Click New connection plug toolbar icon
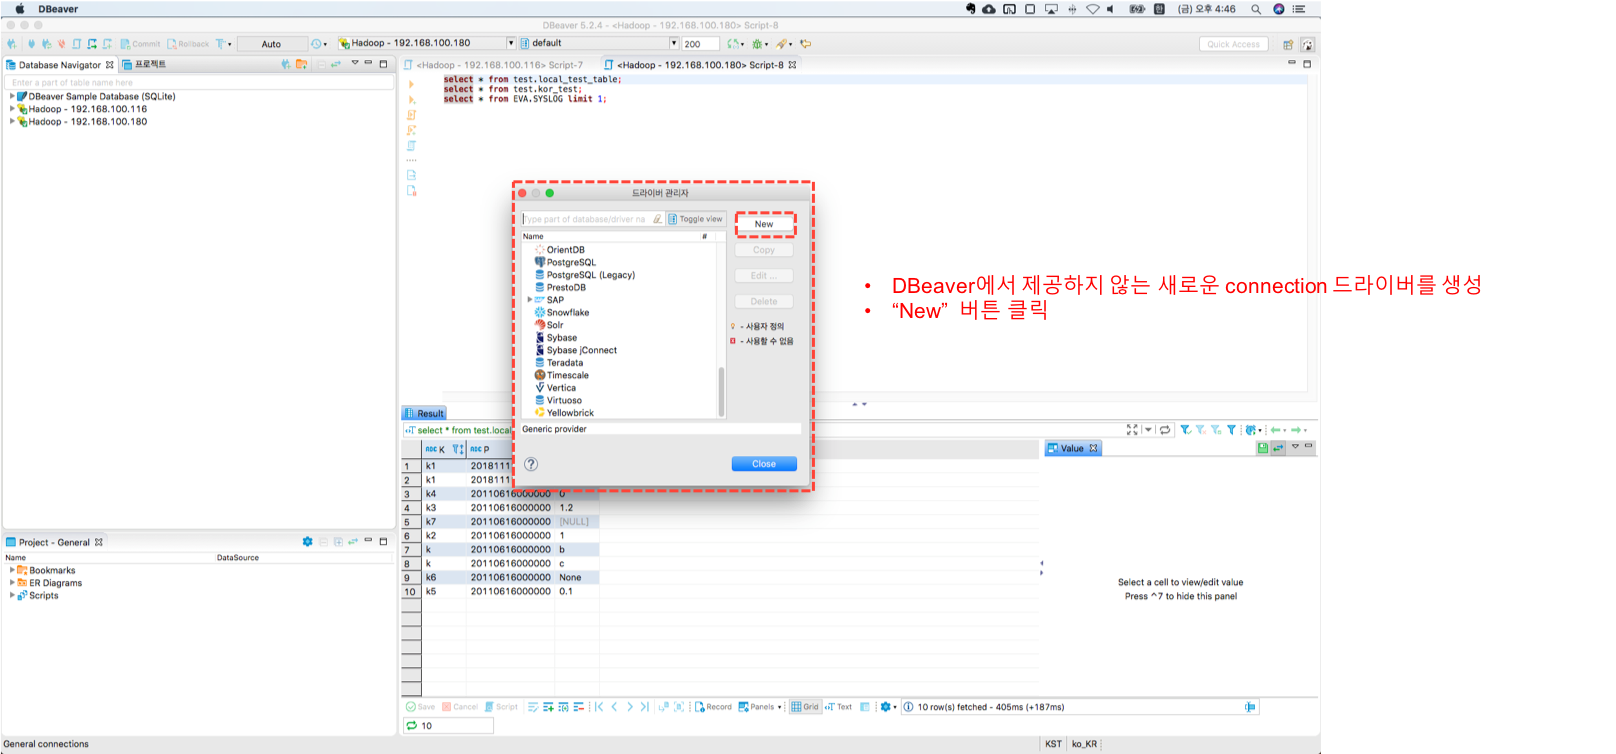 click(x=11, y=44)
